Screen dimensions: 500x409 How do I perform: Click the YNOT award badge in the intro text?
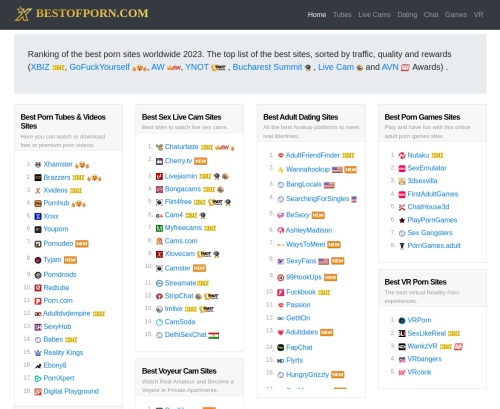[218, 68]
